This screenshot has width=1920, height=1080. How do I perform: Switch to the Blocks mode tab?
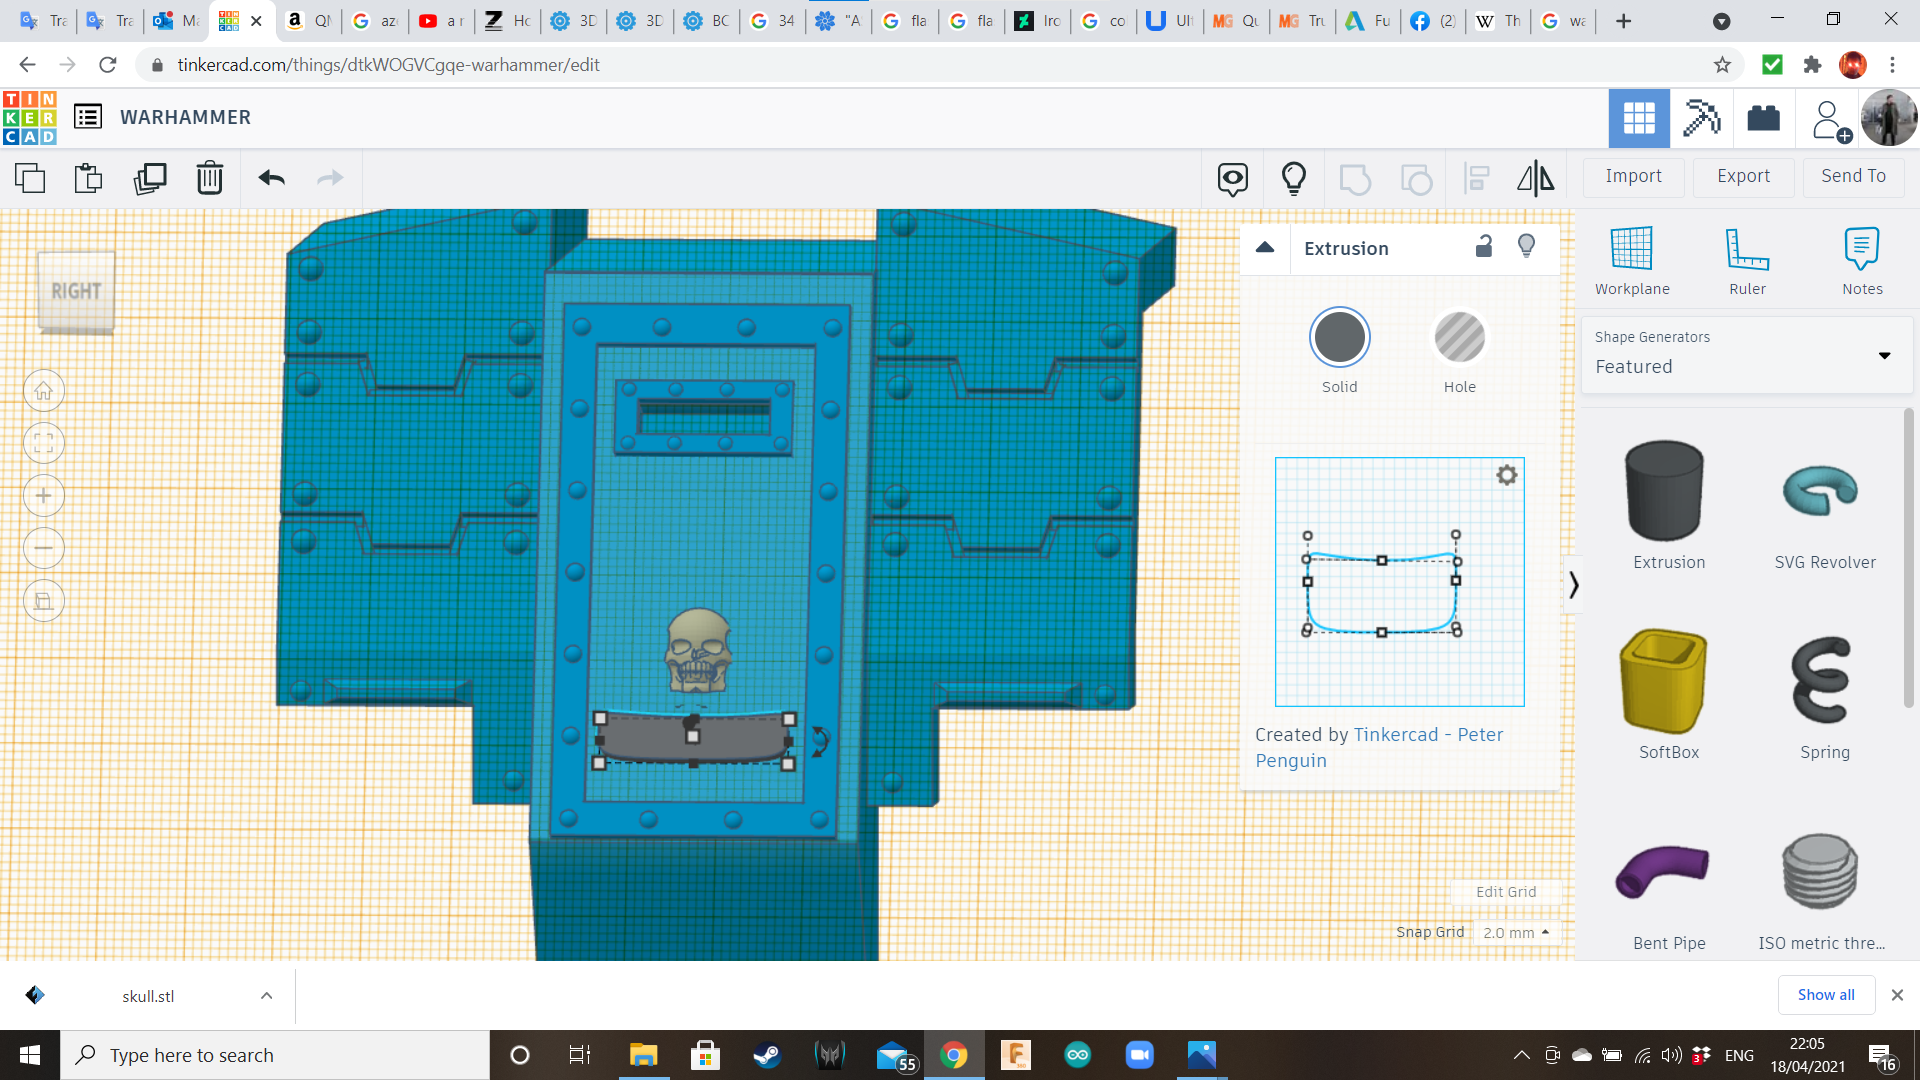coord(1700,118)
